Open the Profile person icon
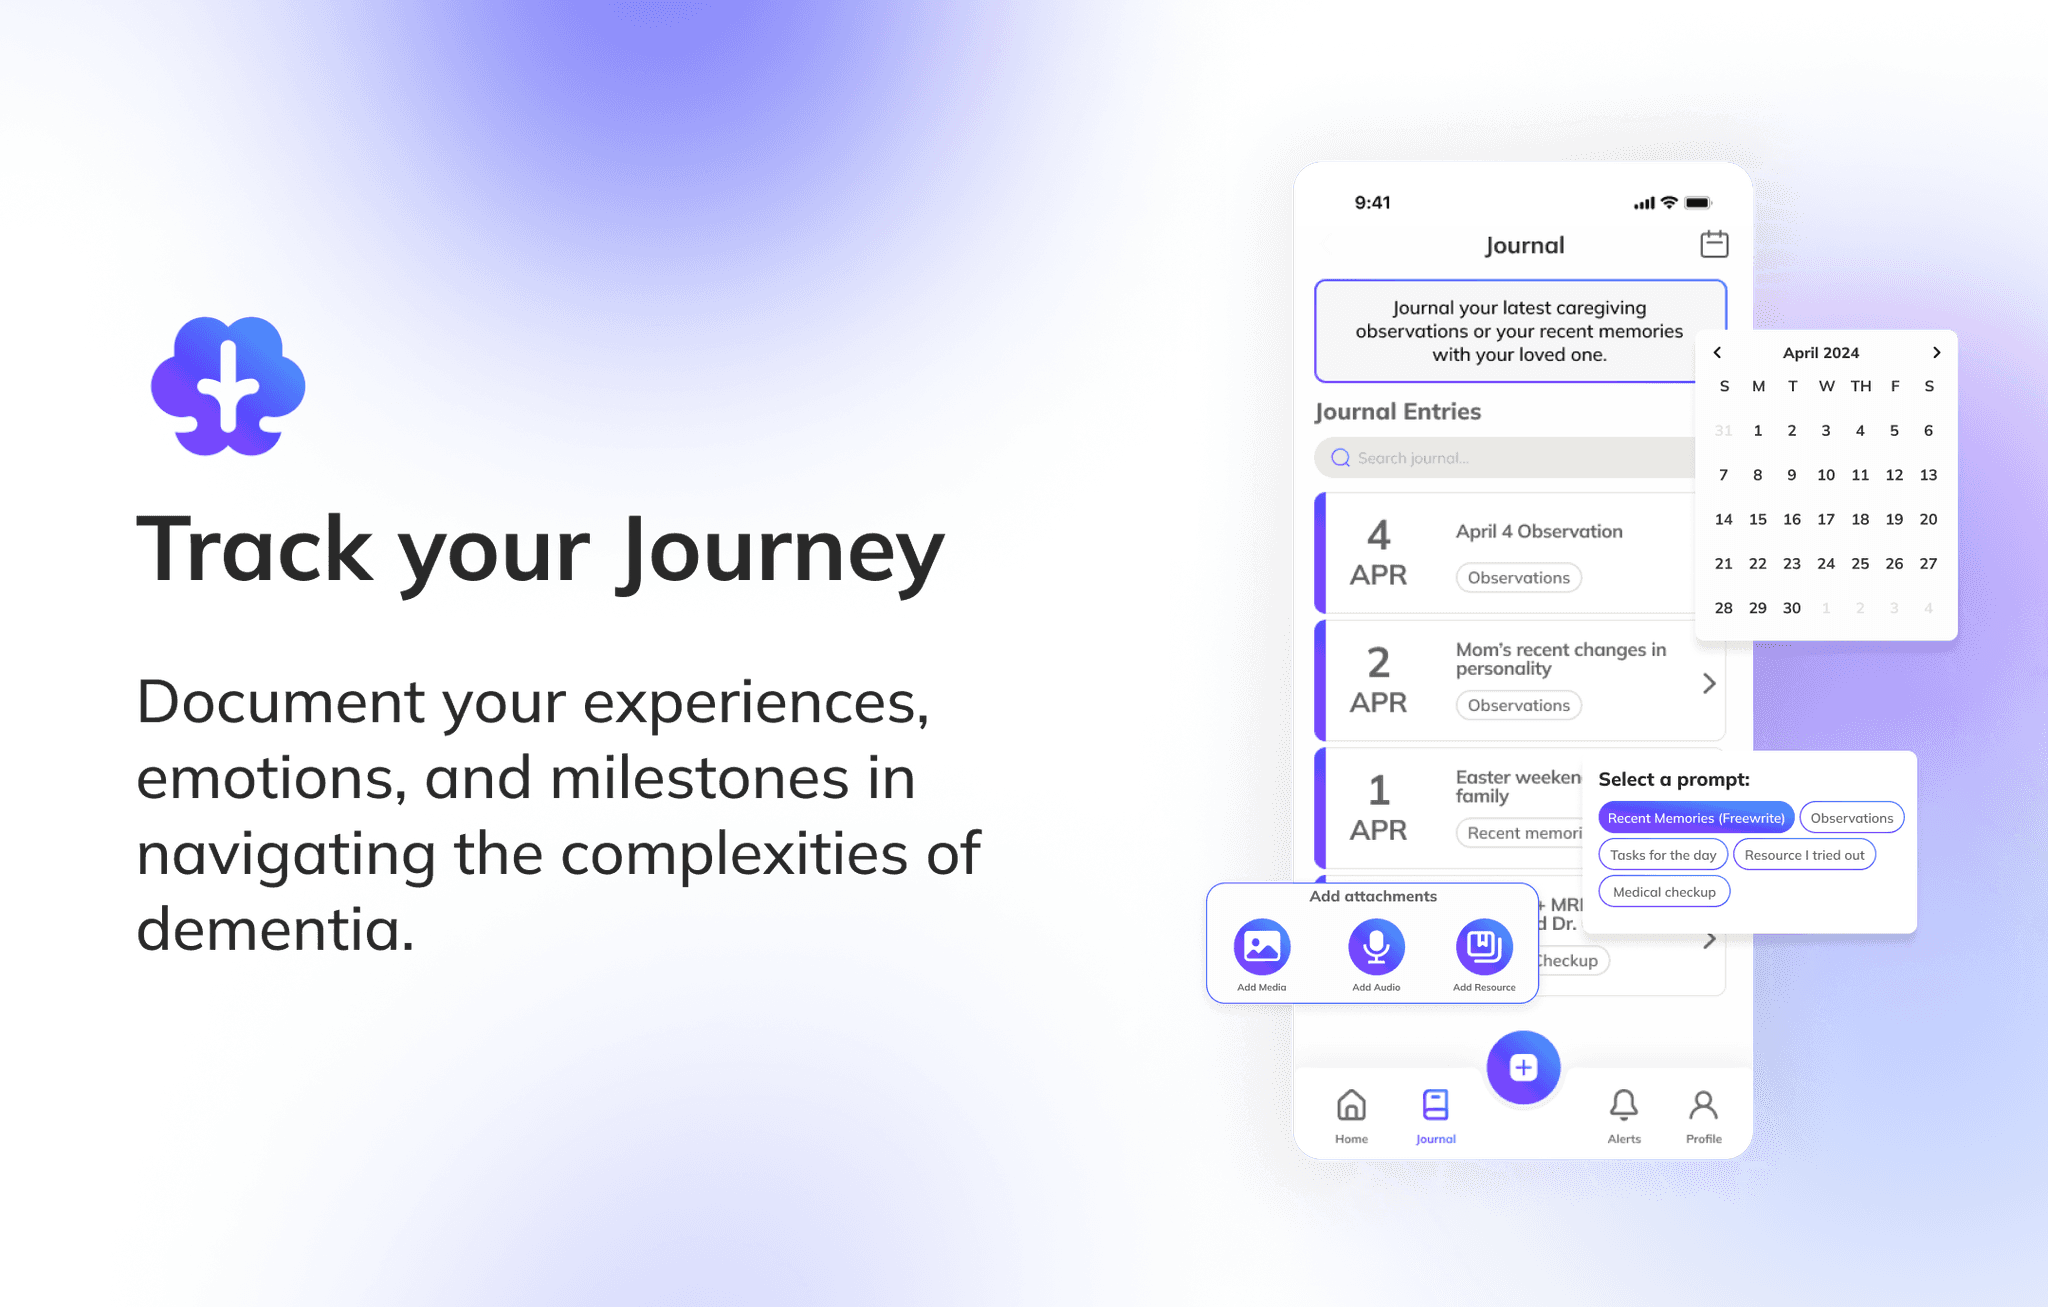Screen dimensions: 2048x1307 click(x=1703, y=1106)
